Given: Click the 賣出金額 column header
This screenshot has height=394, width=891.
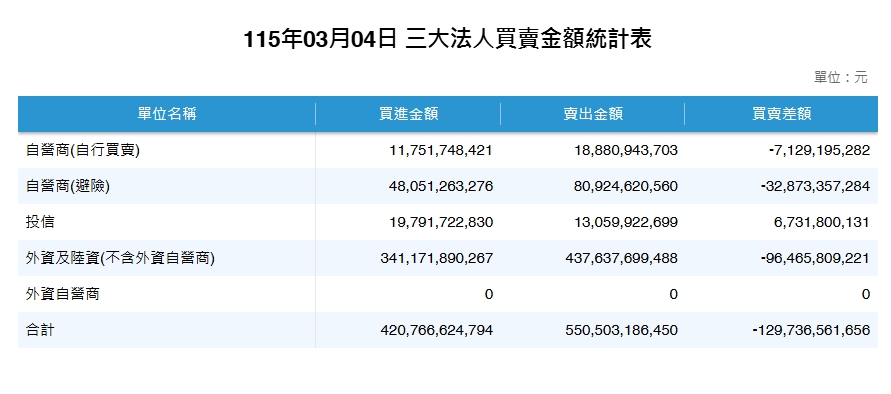Looking at the screenshot, I should [x=593, y=114].
